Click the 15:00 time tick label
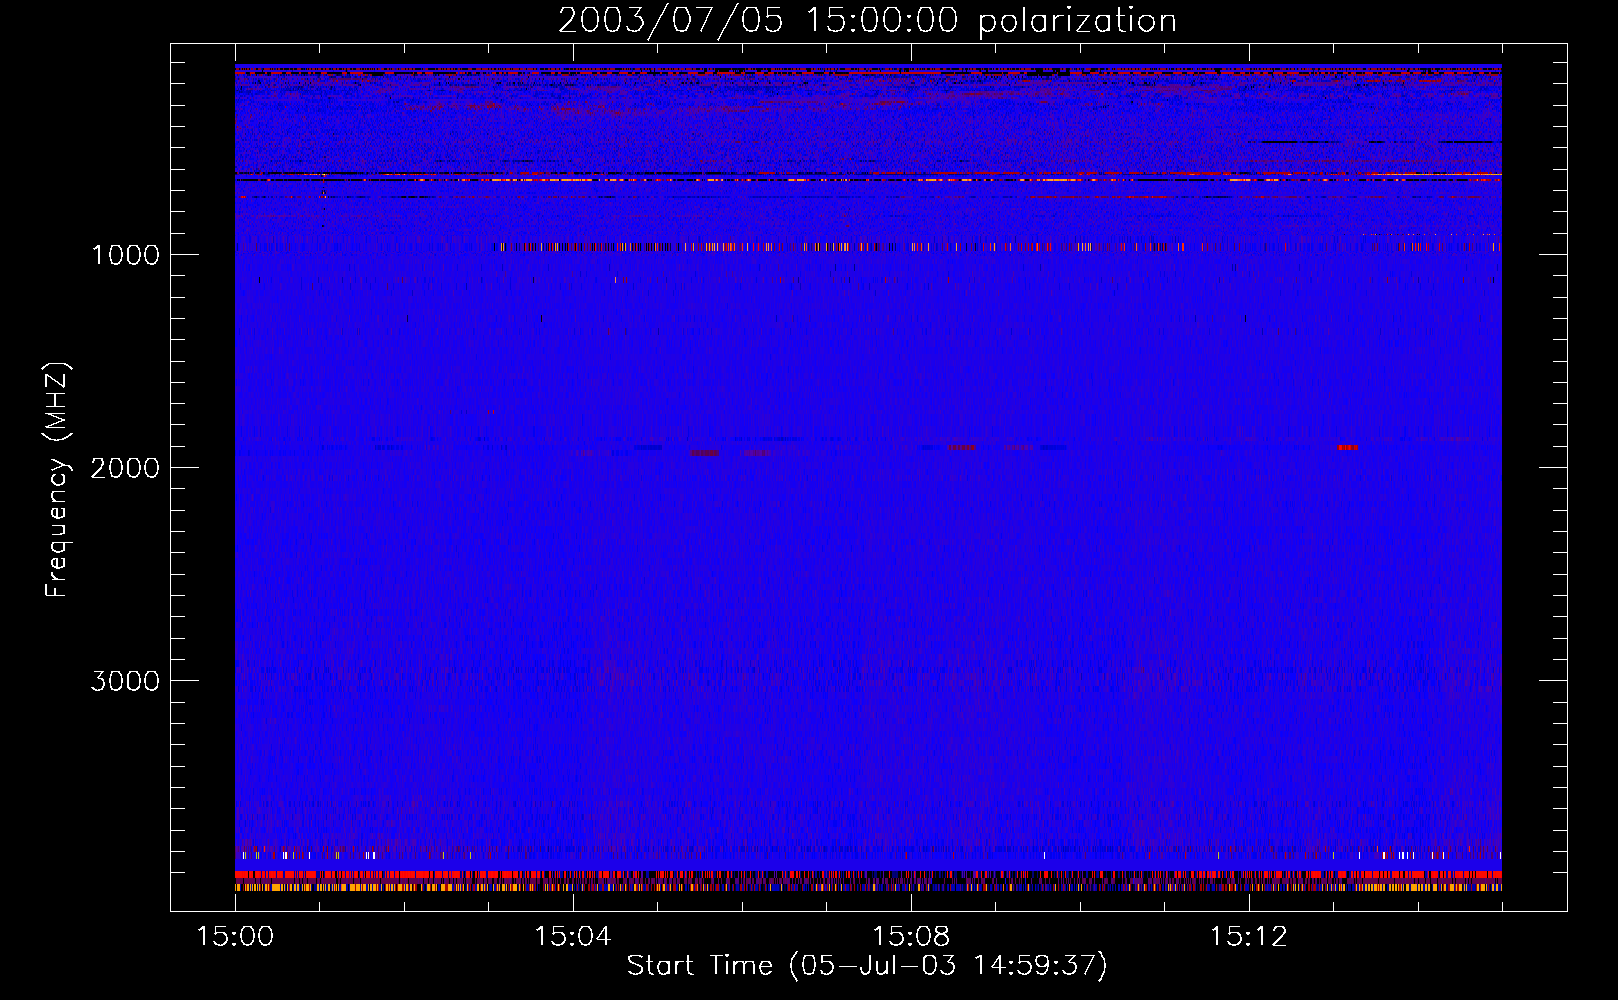 coord(235,937)
